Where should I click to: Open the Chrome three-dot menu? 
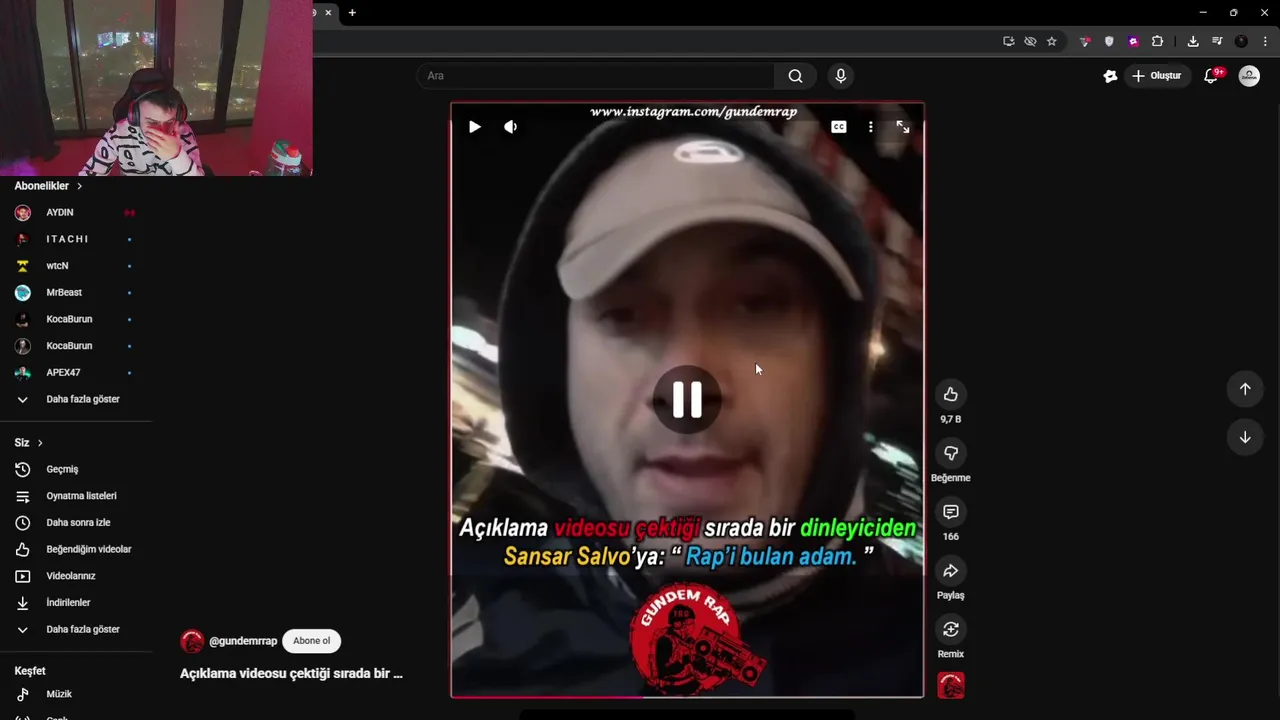click(1266, 41)
